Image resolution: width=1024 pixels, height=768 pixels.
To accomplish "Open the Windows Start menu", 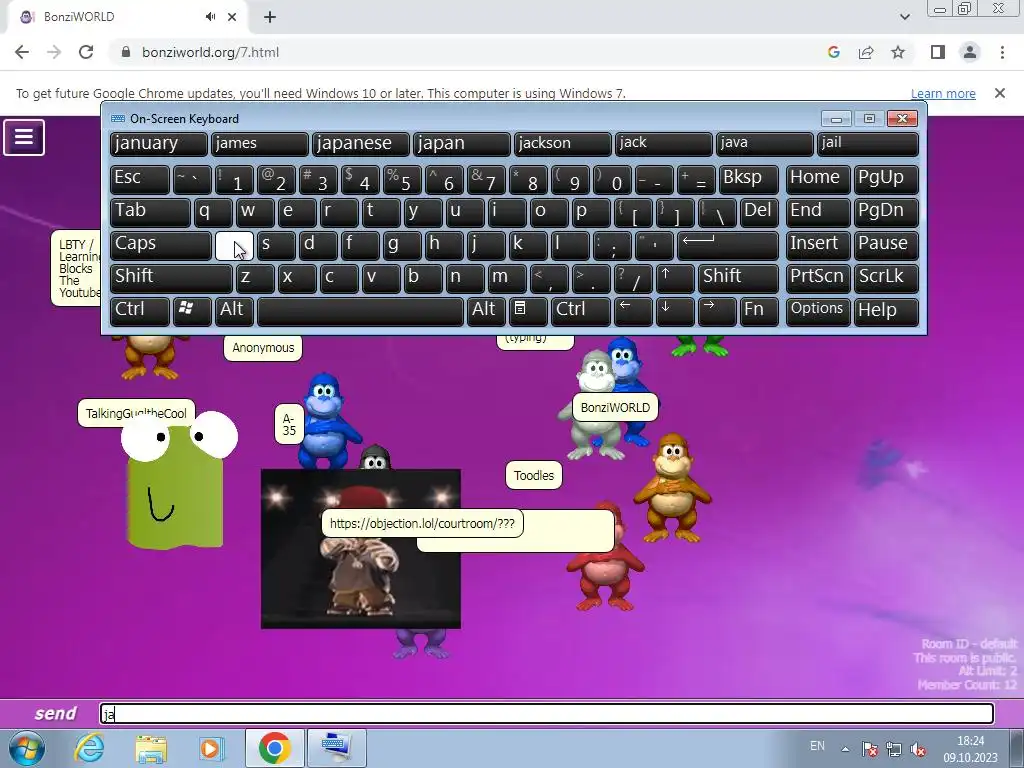I will [26, 748].
